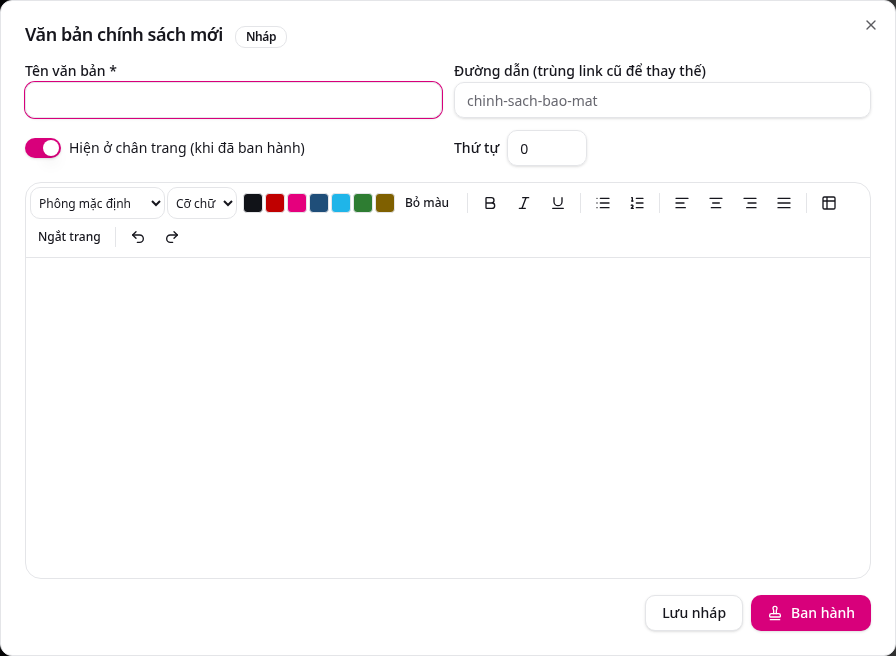Close the policy document dialog
The width and height of the screenshot is (896, 656).
[x=870, y=25]
